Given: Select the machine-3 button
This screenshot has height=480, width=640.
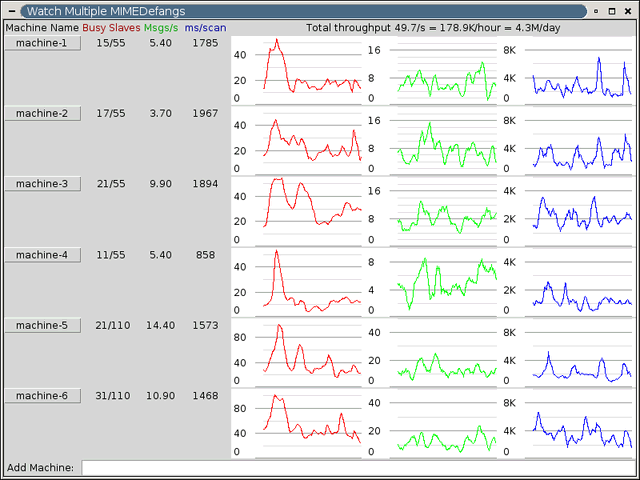Looking at the screenshot, I should pos(42,184).
